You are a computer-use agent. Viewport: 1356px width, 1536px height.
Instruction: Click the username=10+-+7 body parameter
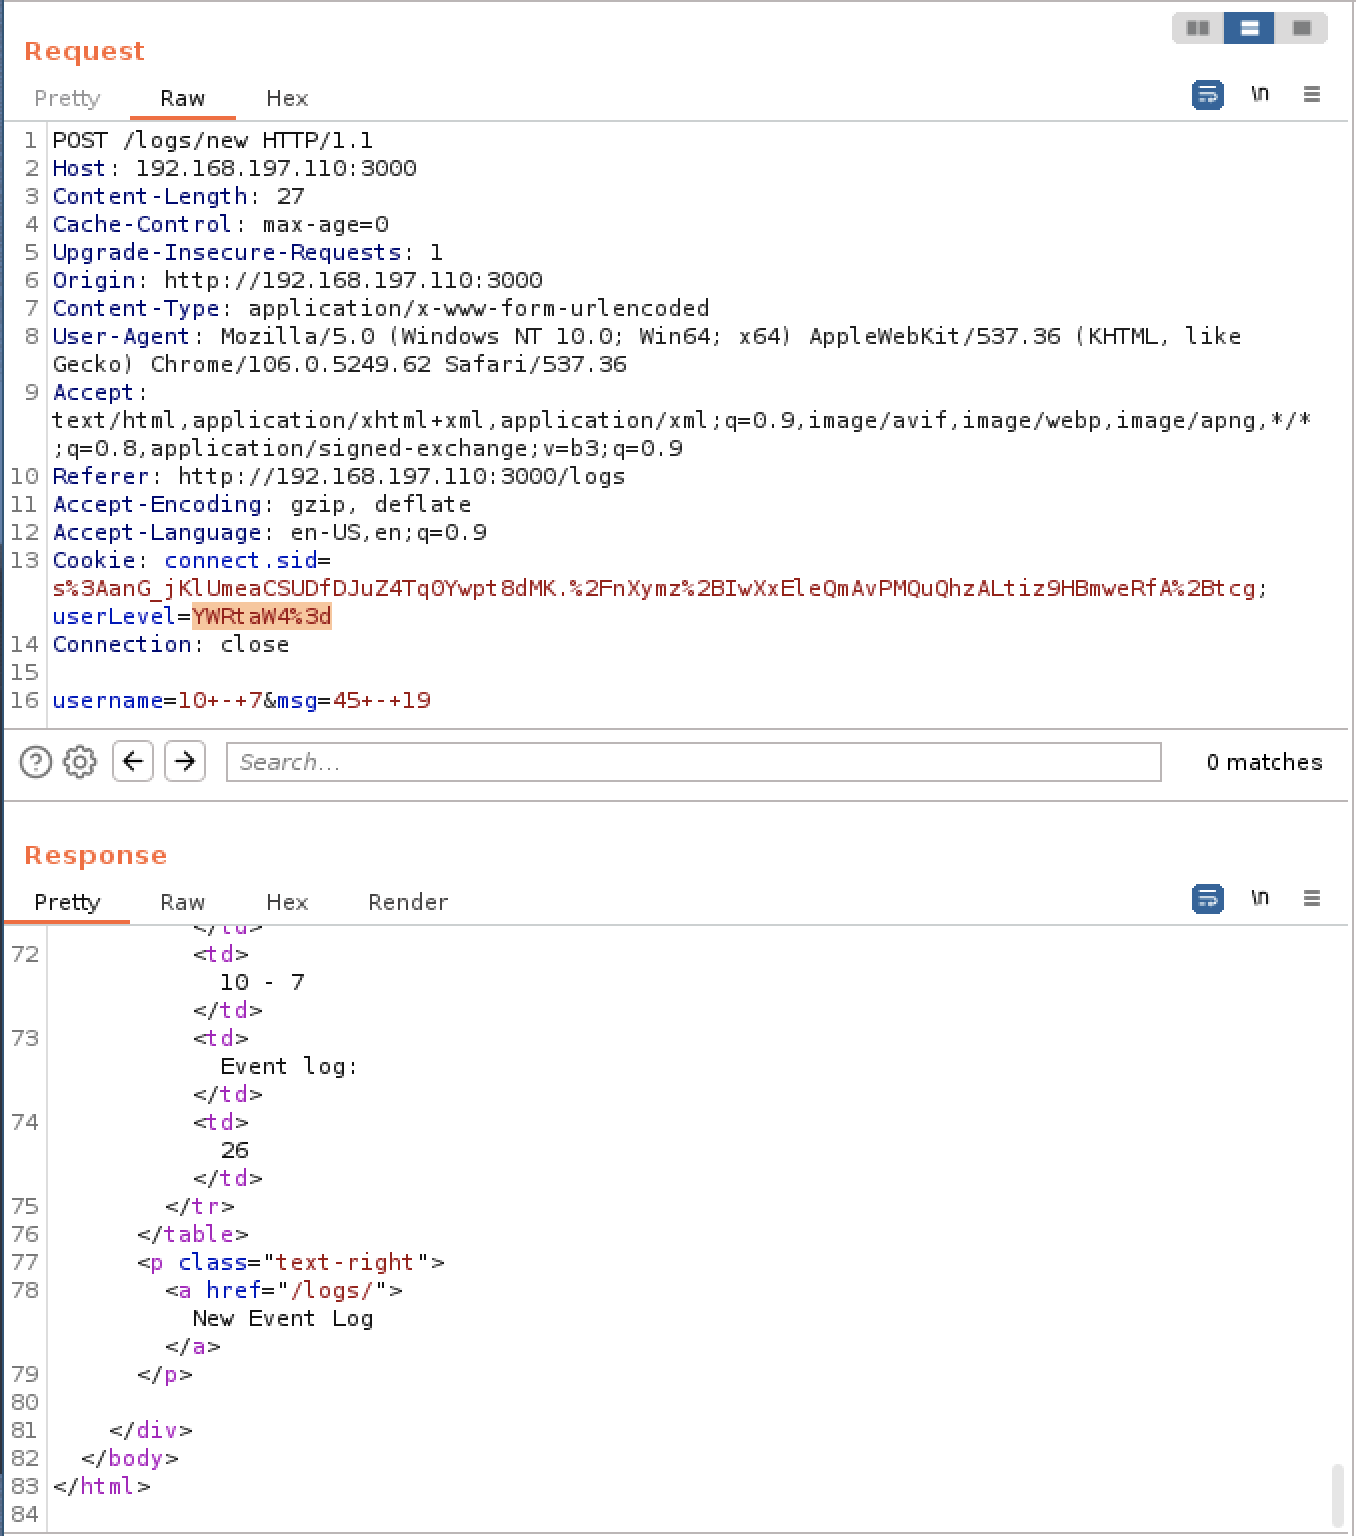157,700
